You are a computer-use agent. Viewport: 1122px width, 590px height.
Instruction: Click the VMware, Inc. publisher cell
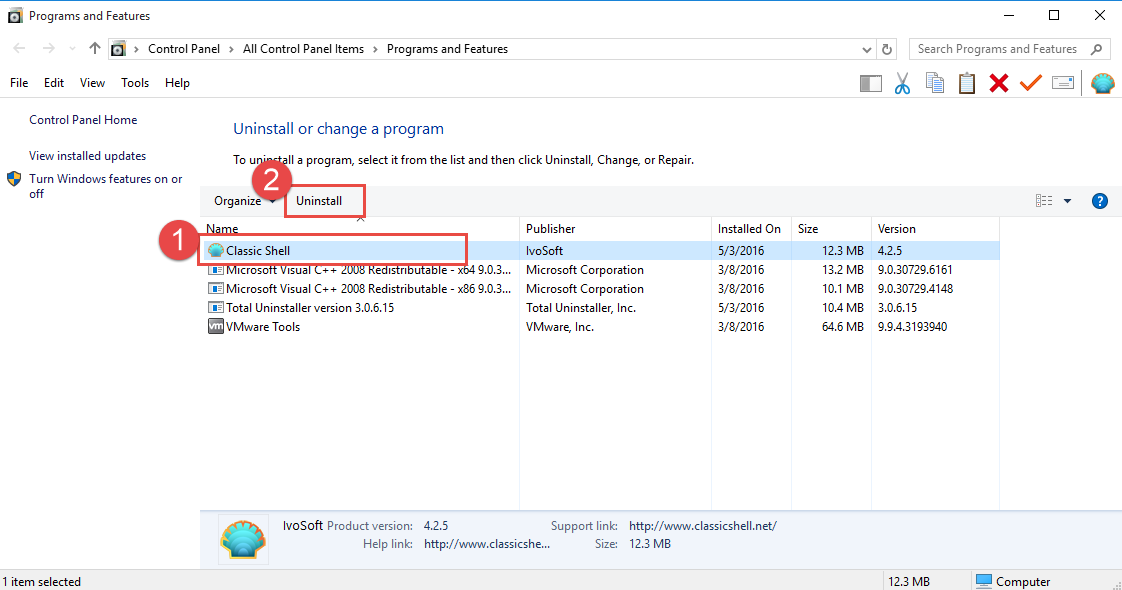(560, 327)
